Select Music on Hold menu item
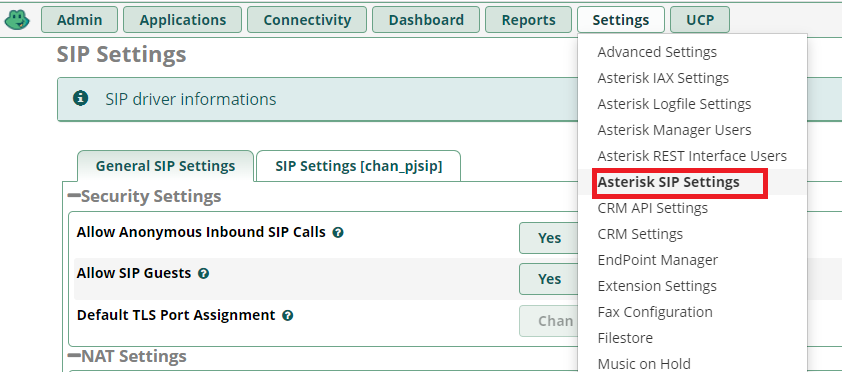 click(x=644, y=363)
